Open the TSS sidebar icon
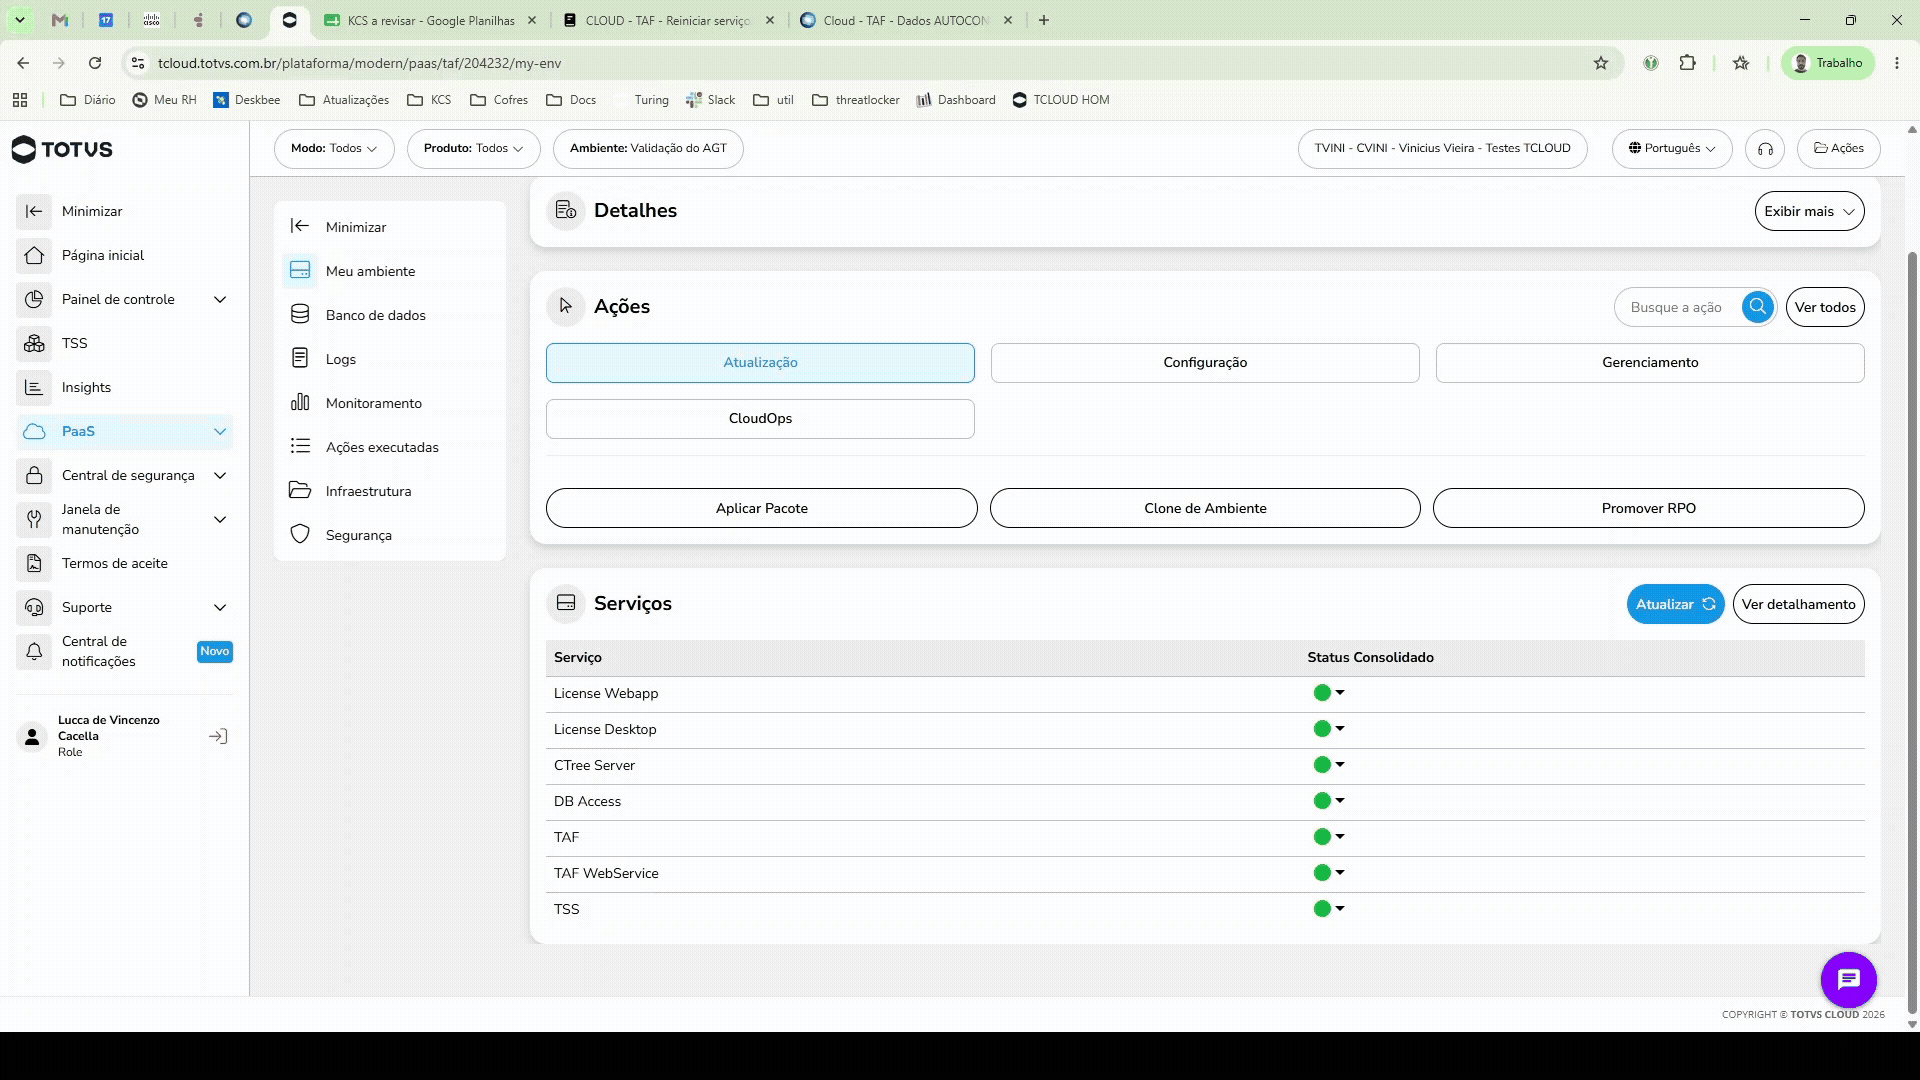 tap(34, 343)
